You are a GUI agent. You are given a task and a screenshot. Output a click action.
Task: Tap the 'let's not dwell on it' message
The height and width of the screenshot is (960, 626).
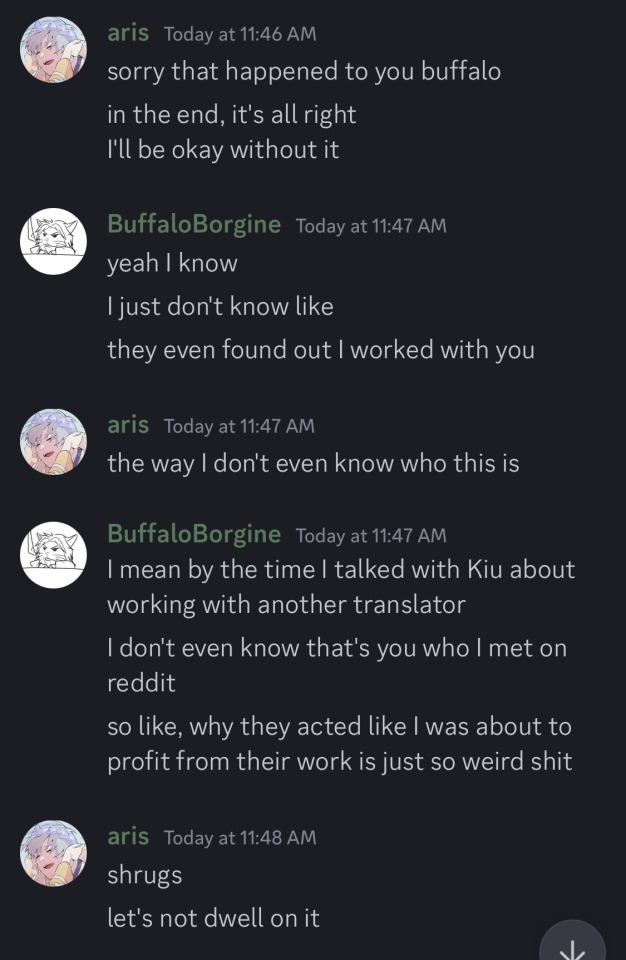tap(213, 918)
